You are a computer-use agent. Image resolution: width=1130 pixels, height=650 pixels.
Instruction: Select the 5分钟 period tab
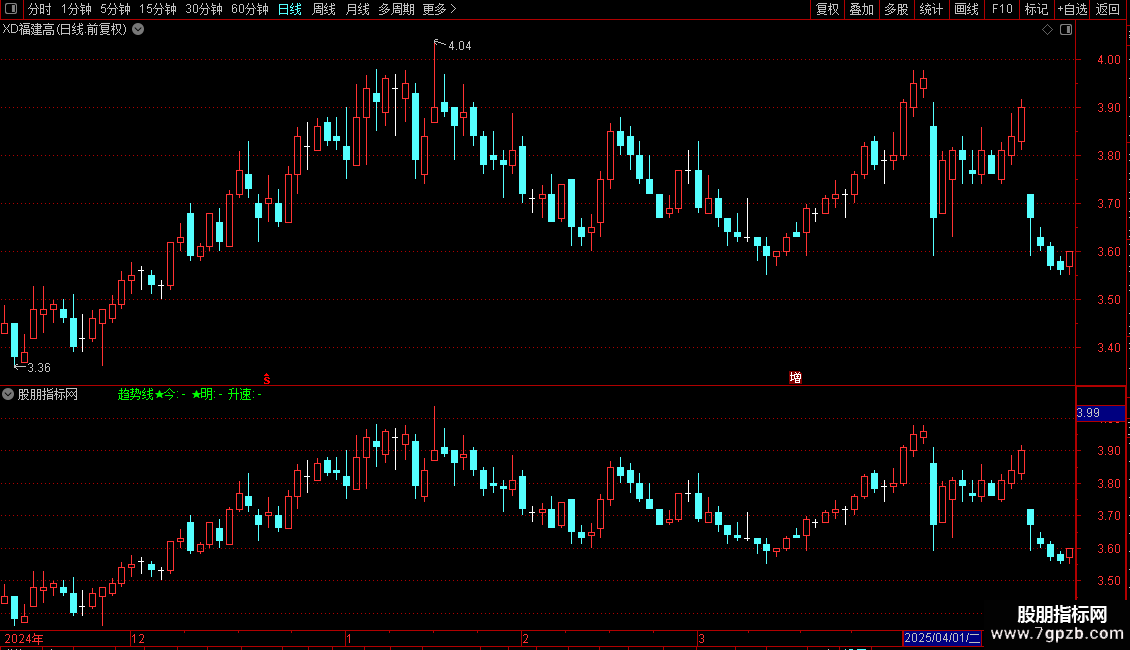click(x=115, y=9)
